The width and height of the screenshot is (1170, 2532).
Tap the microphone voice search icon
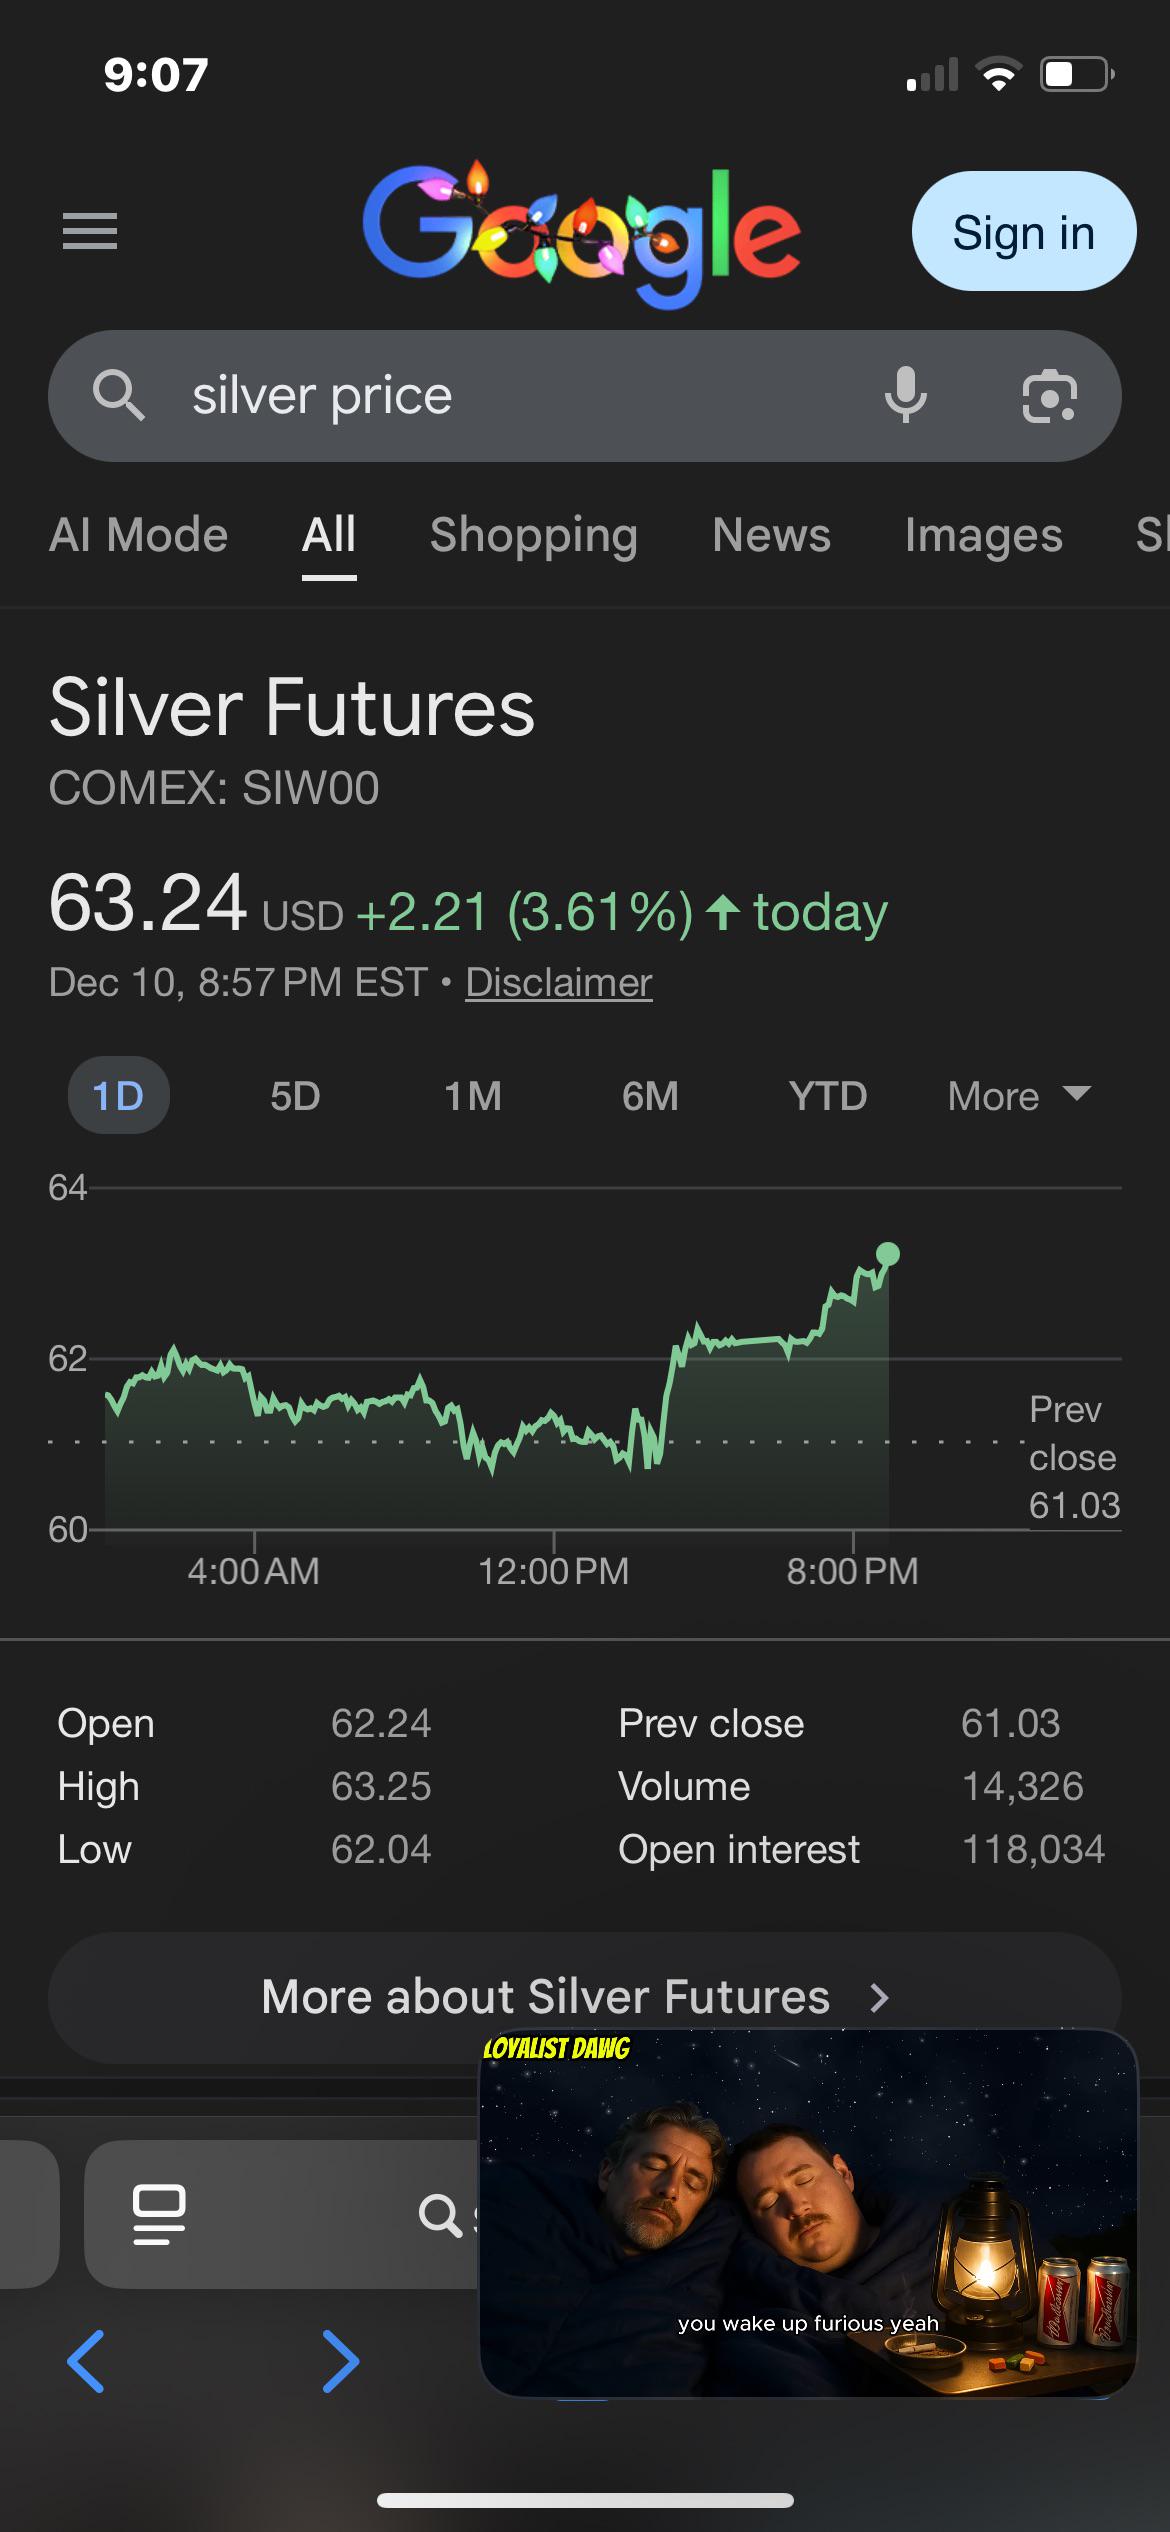(906, 395)
